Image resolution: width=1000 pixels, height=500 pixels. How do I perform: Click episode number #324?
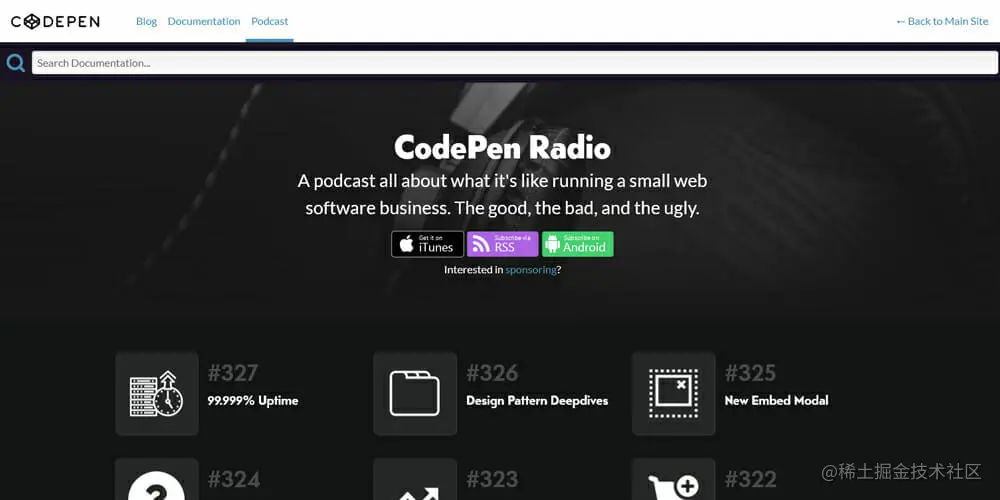coord(233,479)
